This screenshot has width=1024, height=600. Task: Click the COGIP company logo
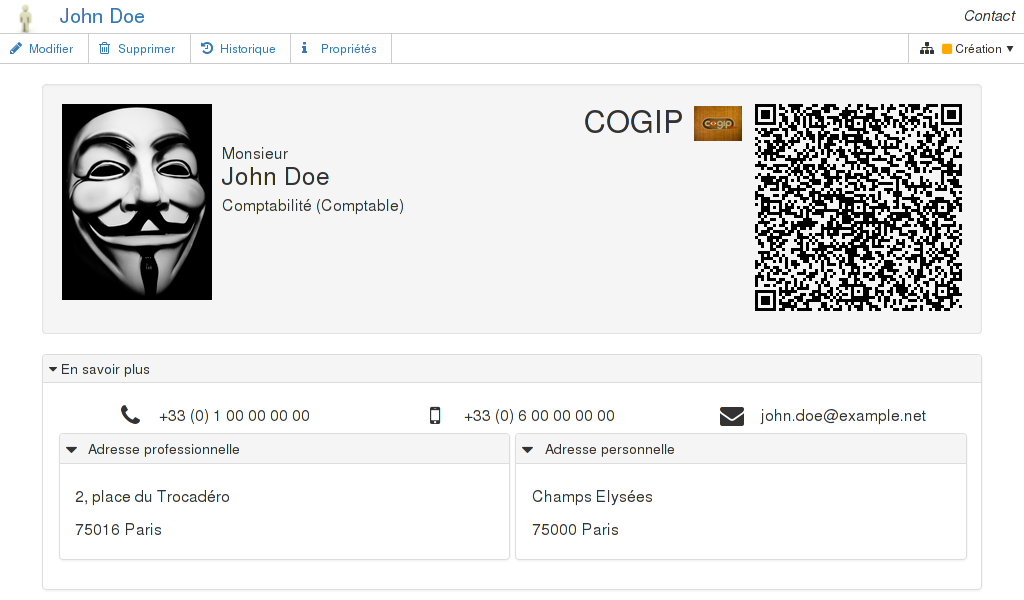718,123
